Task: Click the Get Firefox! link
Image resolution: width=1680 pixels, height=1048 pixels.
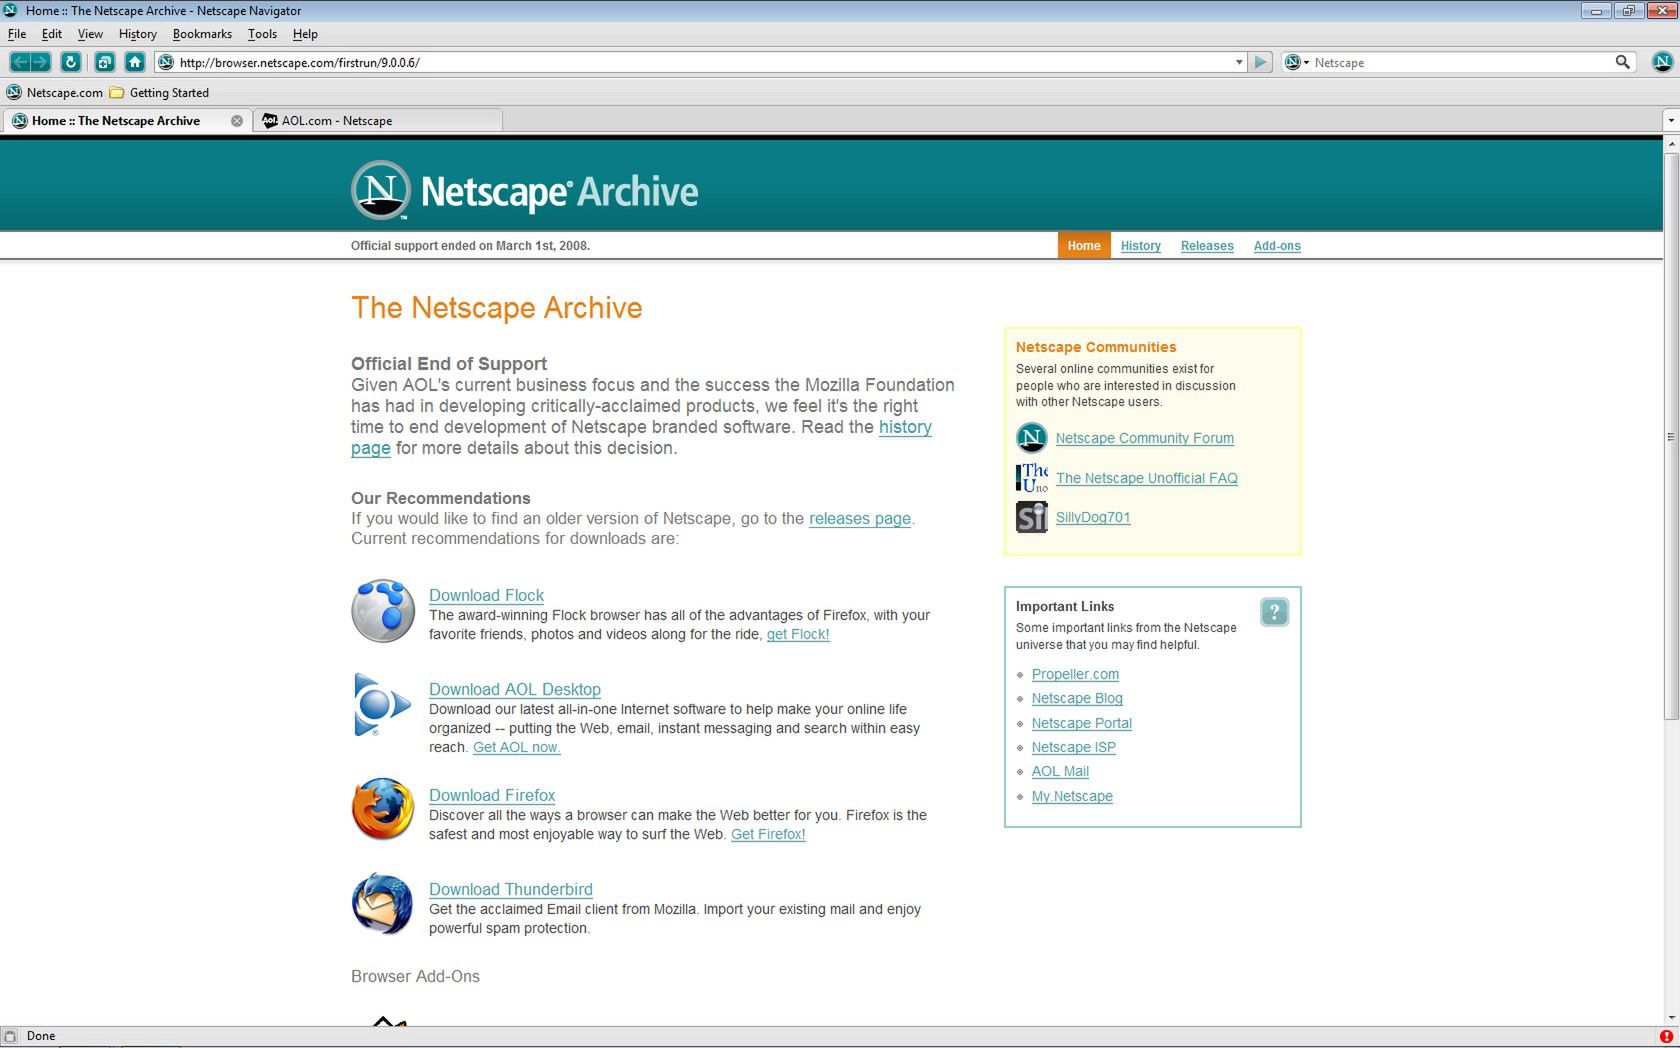Action: point(768,834)
